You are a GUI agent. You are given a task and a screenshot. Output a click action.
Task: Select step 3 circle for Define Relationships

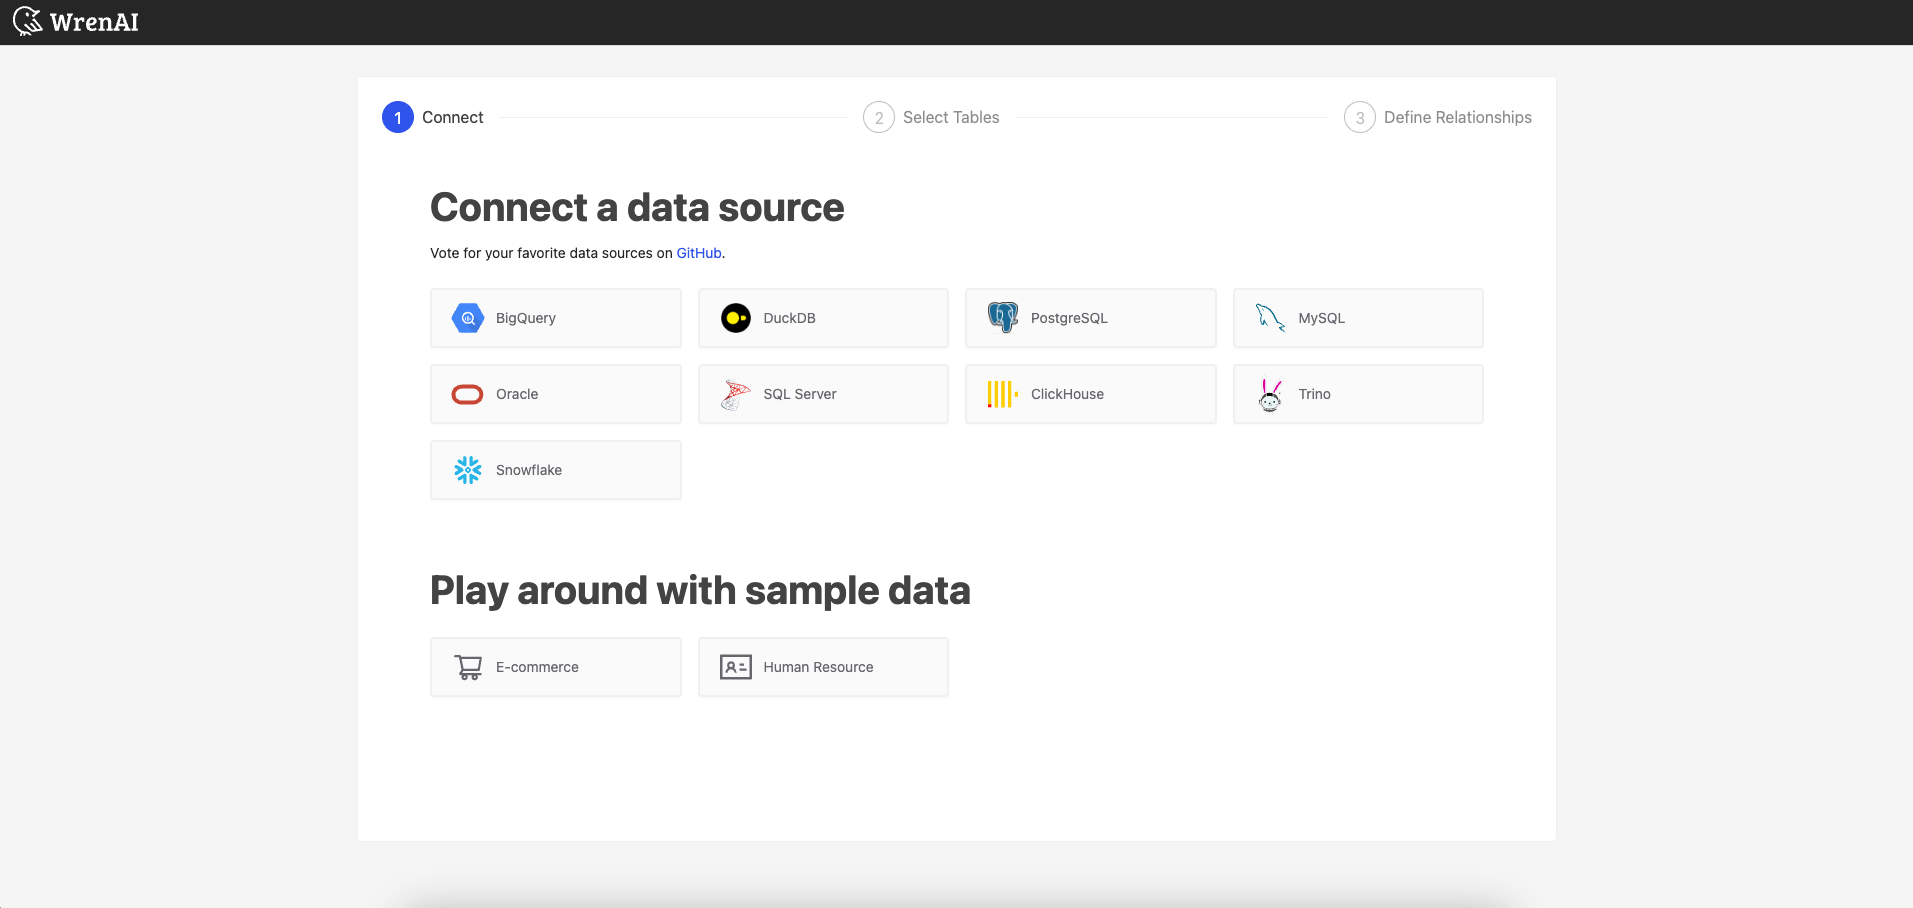click(x=1360, y=117)
